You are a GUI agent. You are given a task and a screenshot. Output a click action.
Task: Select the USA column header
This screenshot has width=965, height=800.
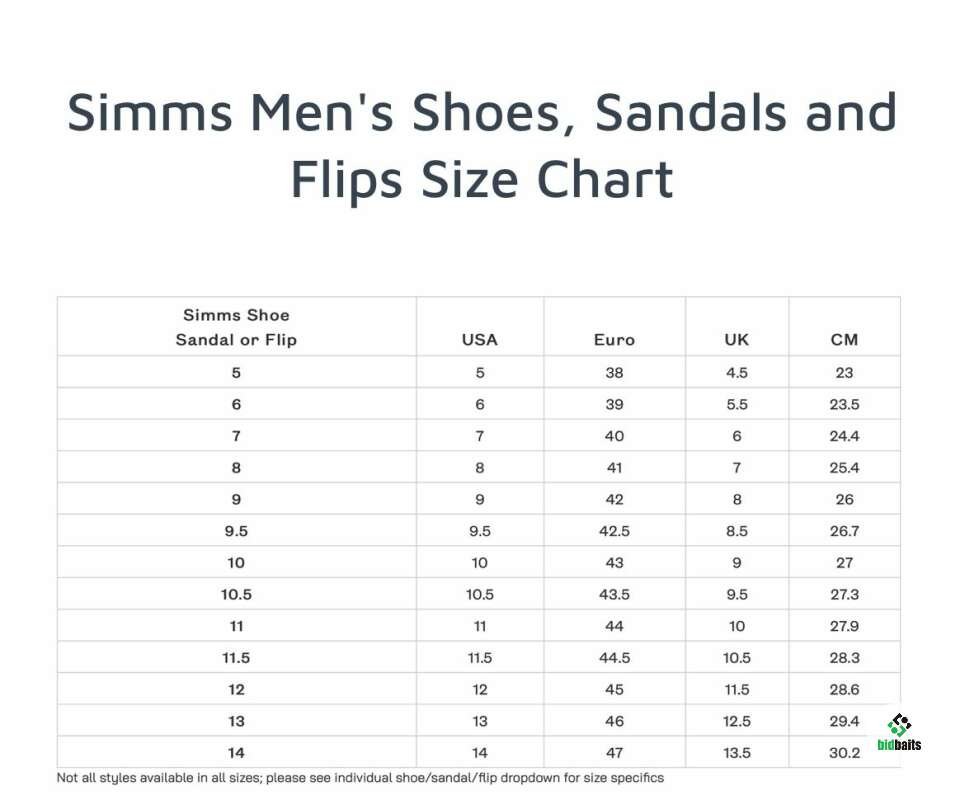tap(479, 340)
